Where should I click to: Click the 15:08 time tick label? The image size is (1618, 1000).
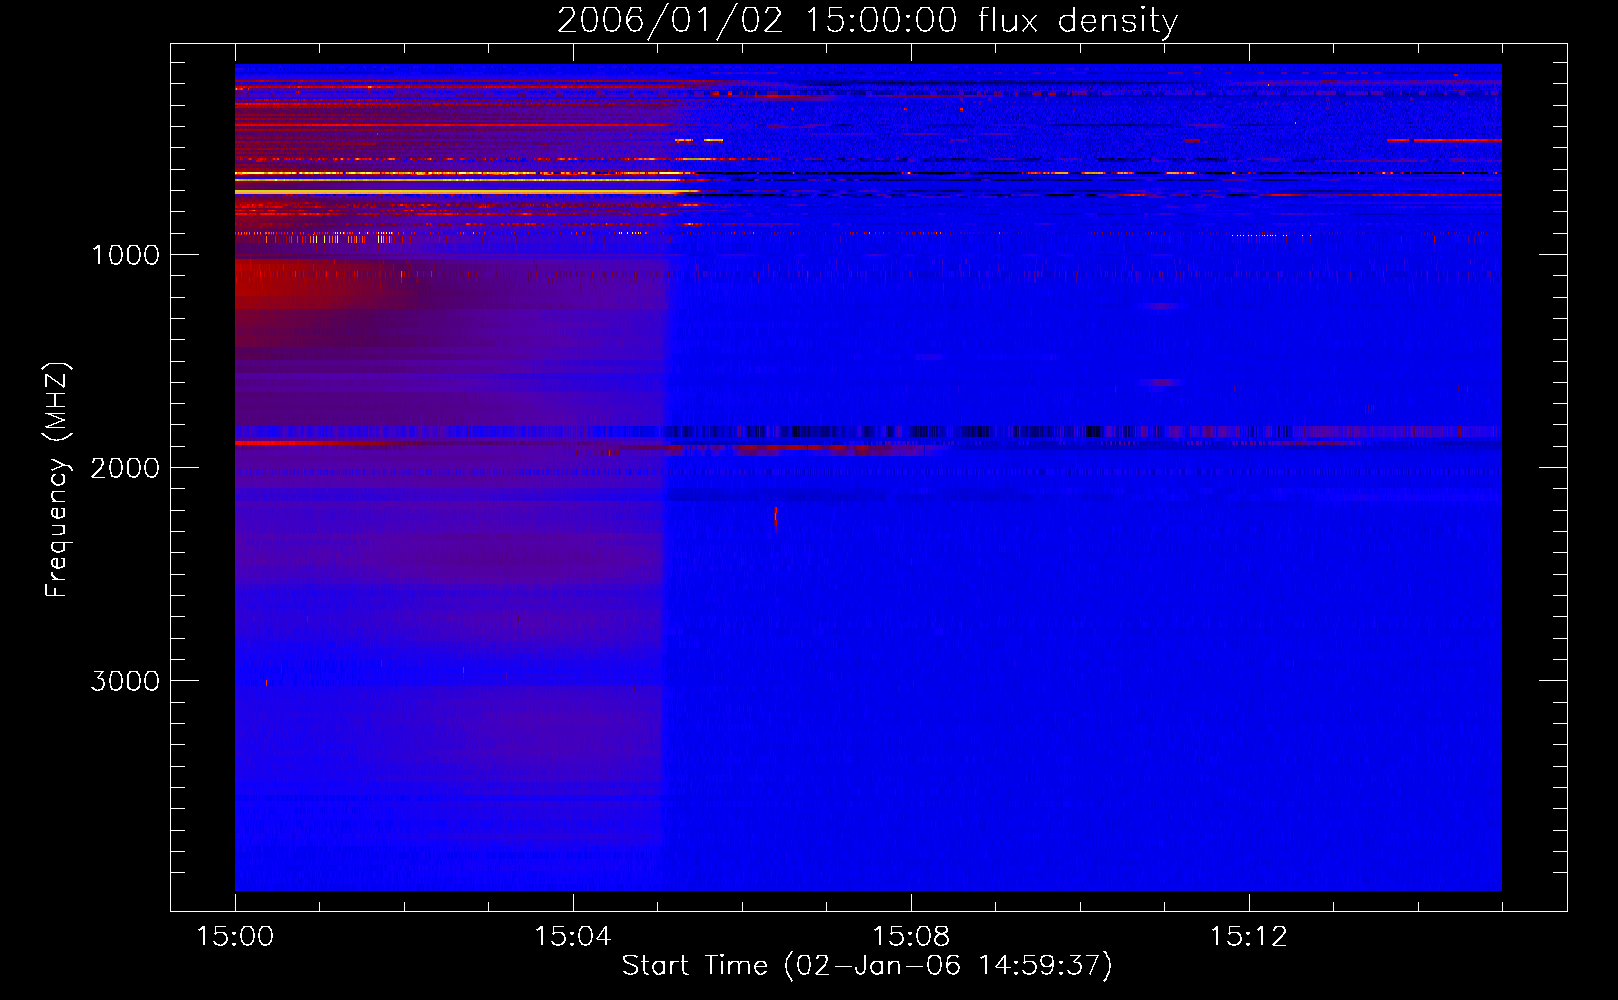click(x=910, y=937)
